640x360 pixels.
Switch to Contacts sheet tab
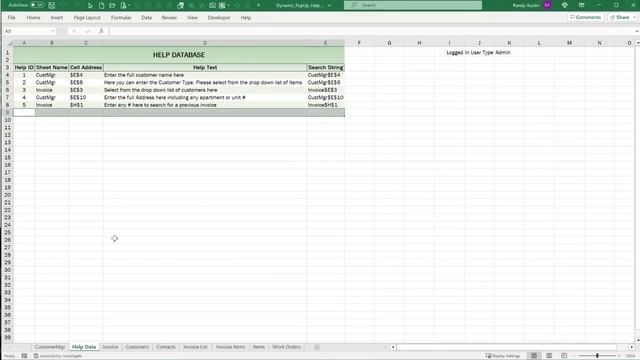(x=166, y=347)
